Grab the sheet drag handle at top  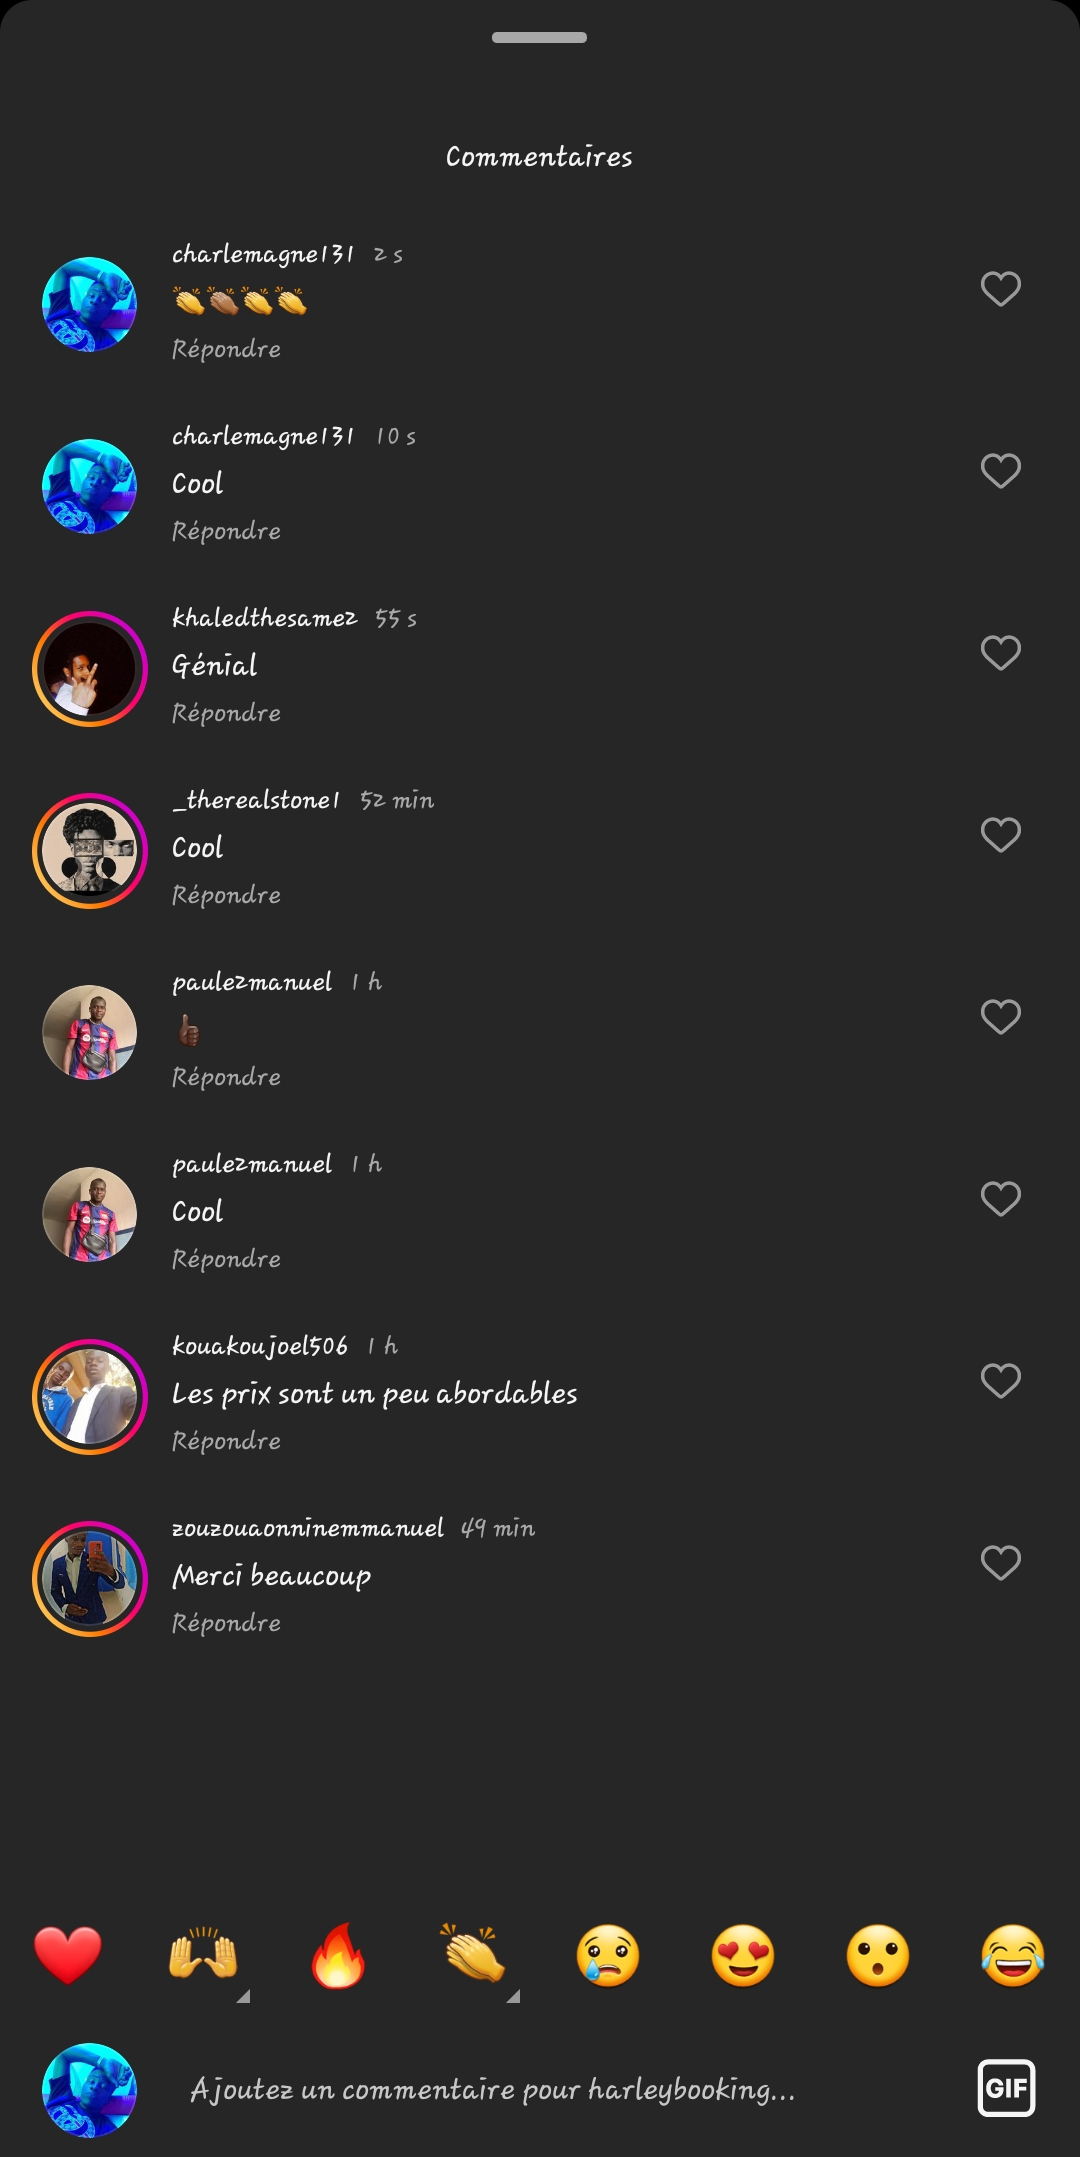[539, 38]
